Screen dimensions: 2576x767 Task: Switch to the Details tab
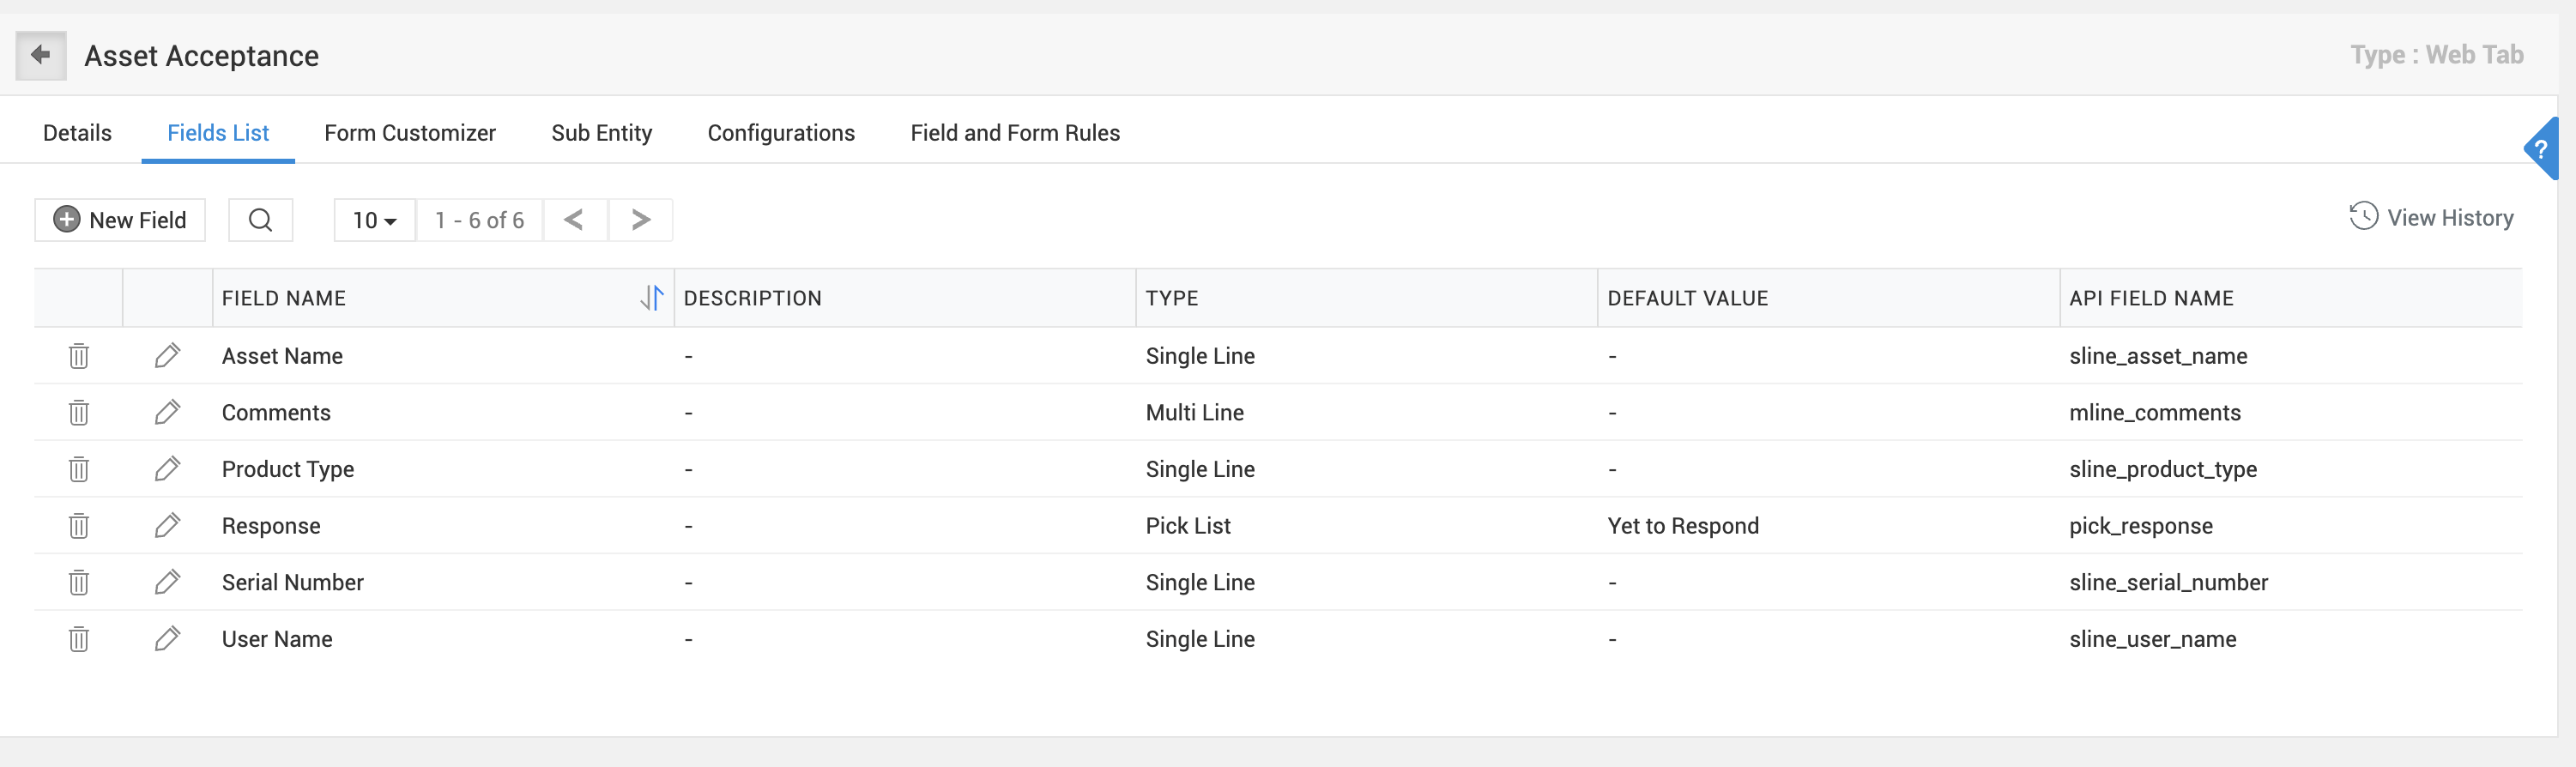pos(77,133)
